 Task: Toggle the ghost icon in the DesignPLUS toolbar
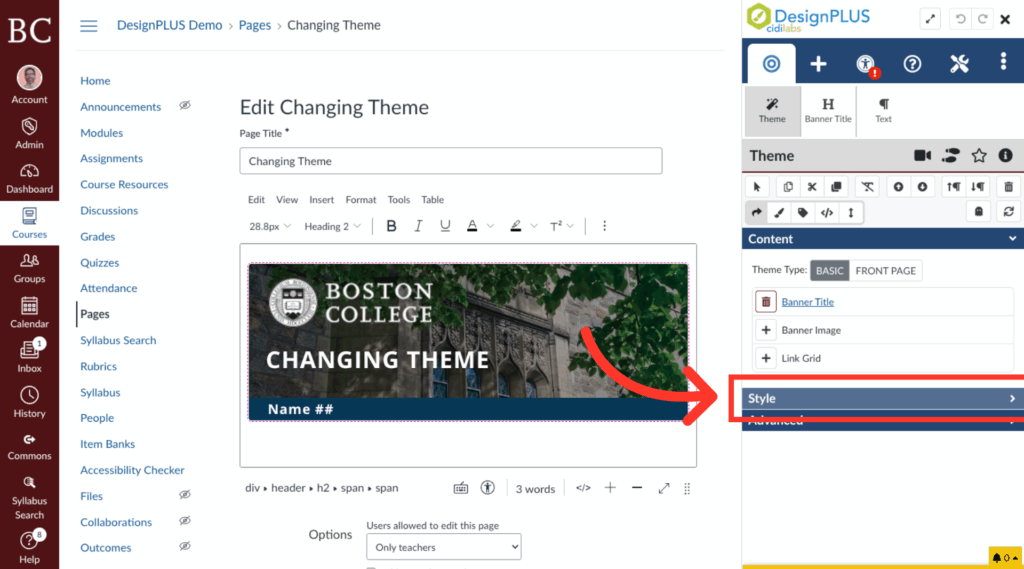pyautogui.click(x=978, y=212)
